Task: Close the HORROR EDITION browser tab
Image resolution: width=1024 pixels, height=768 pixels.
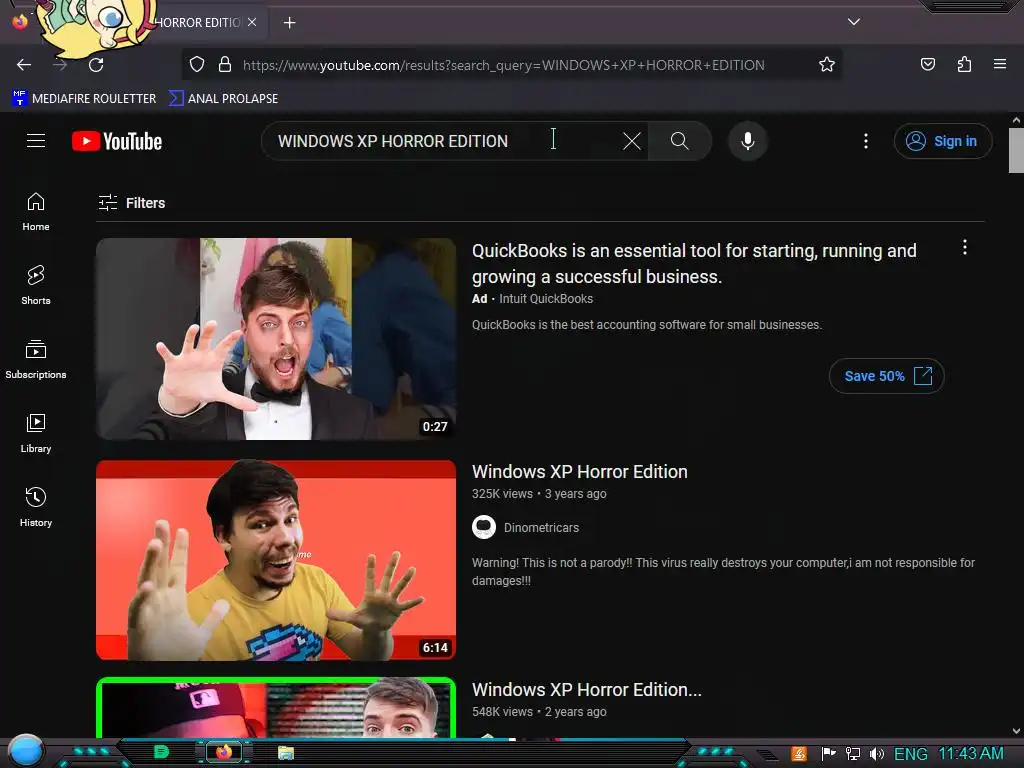Action: (x=252, y=22)
